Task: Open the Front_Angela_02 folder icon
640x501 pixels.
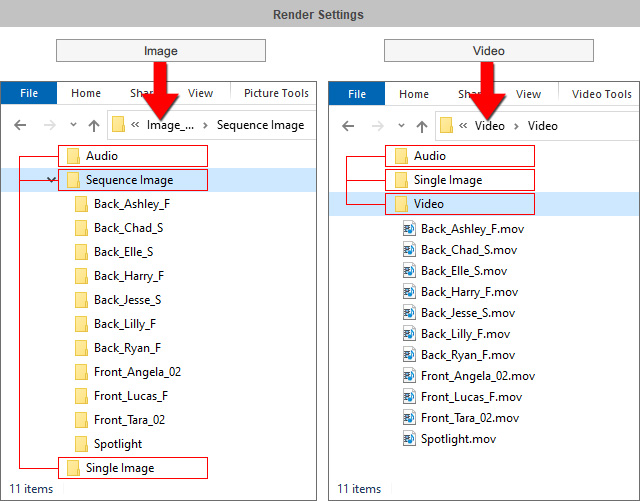Action: tap(82, 372)
